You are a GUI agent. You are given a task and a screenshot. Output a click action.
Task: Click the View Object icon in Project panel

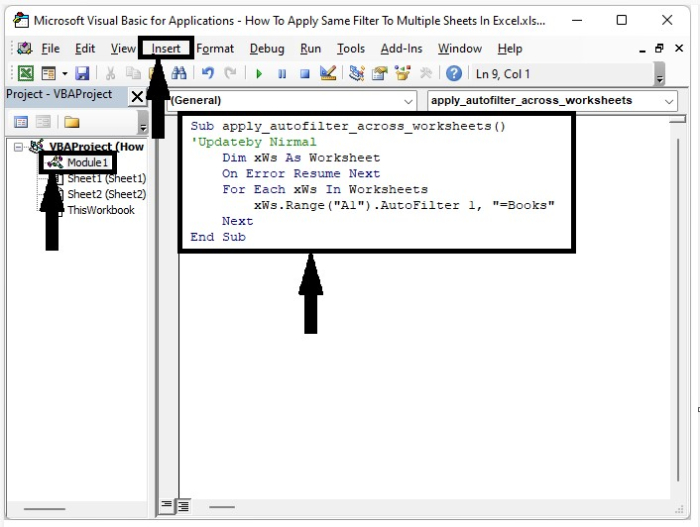43,121
